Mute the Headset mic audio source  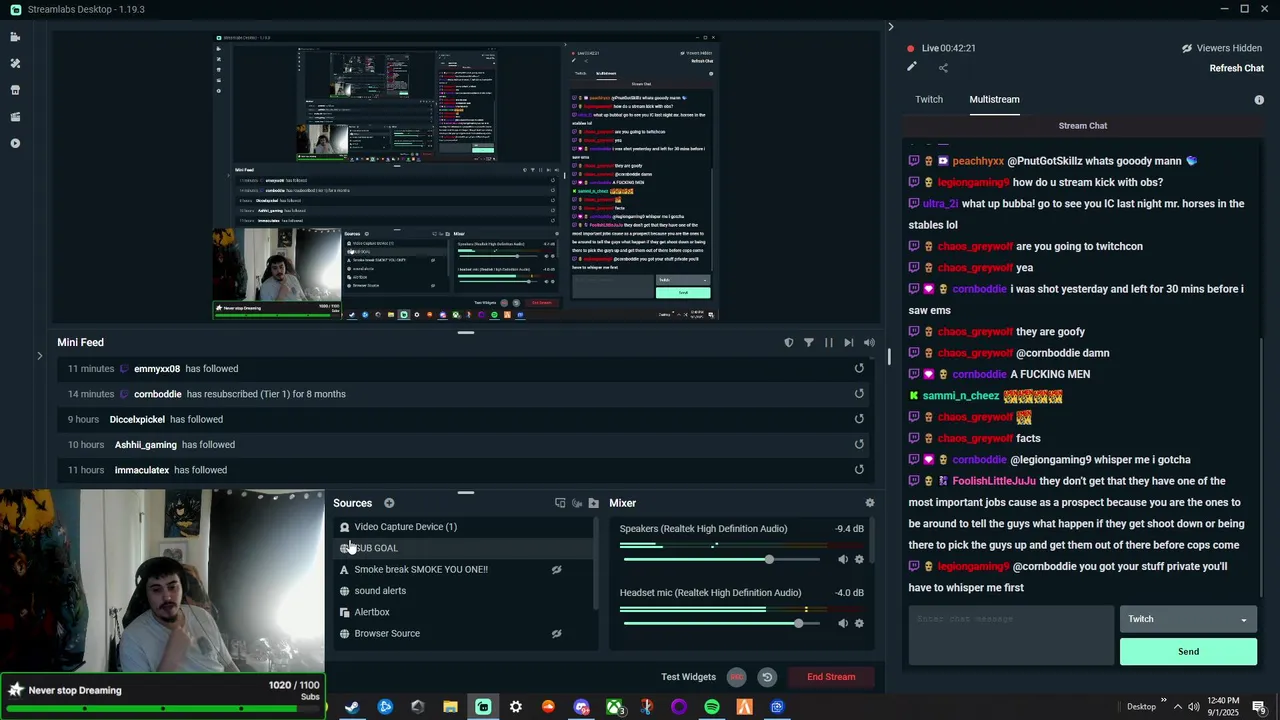[x=843, y=623]
